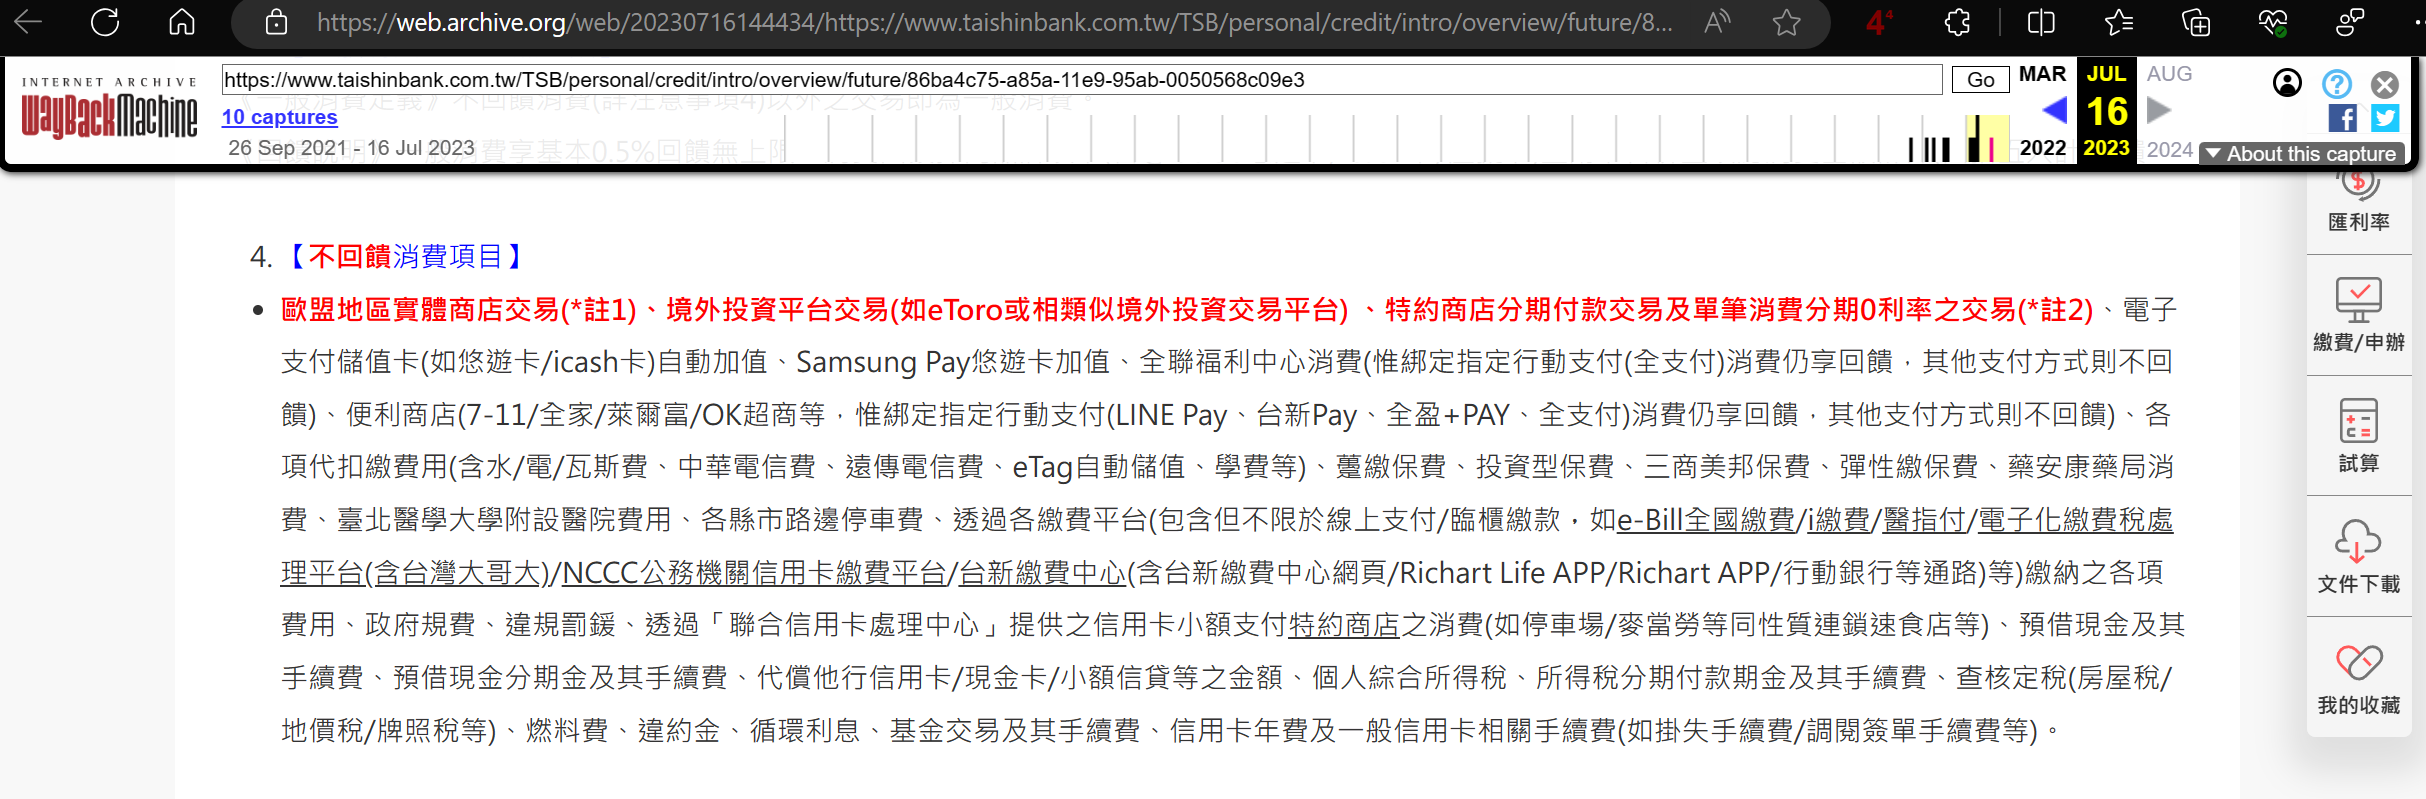Viewport: 2426px width, 799px height.
Task: Start Read Aloud from the address bar
Action: (1717, 22)
